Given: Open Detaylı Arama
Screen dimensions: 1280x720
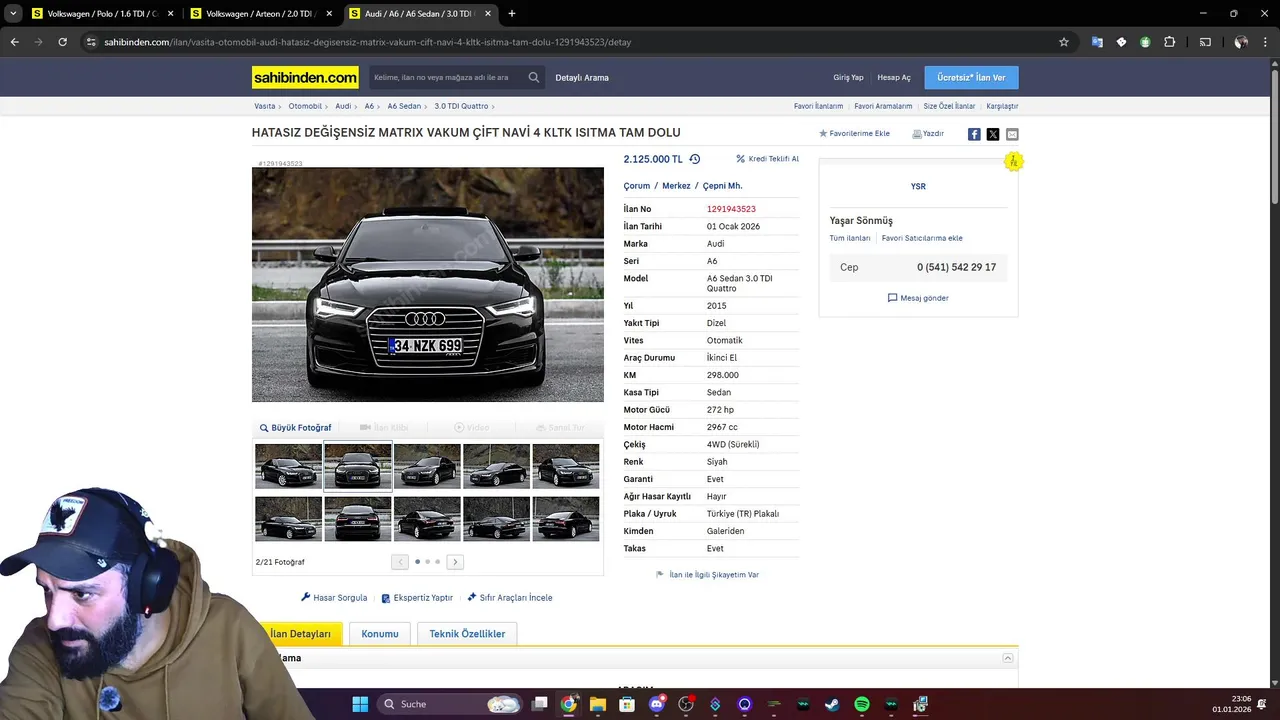Looking at the screenshot, I should (x=582, y=77).
